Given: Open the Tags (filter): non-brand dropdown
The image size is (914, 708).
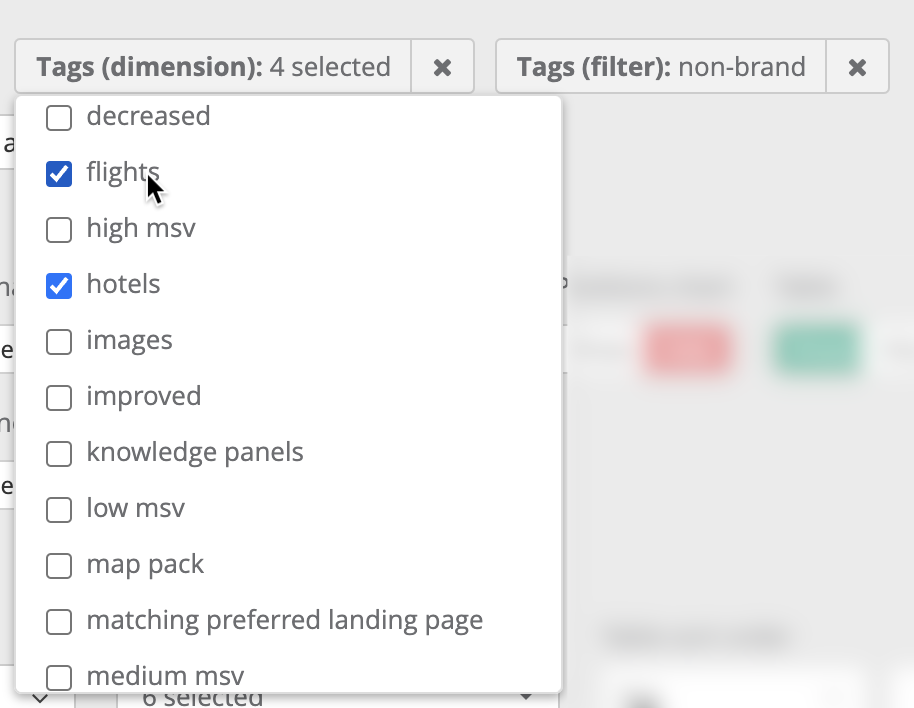Looking at the screenshot, I should 661,67.
